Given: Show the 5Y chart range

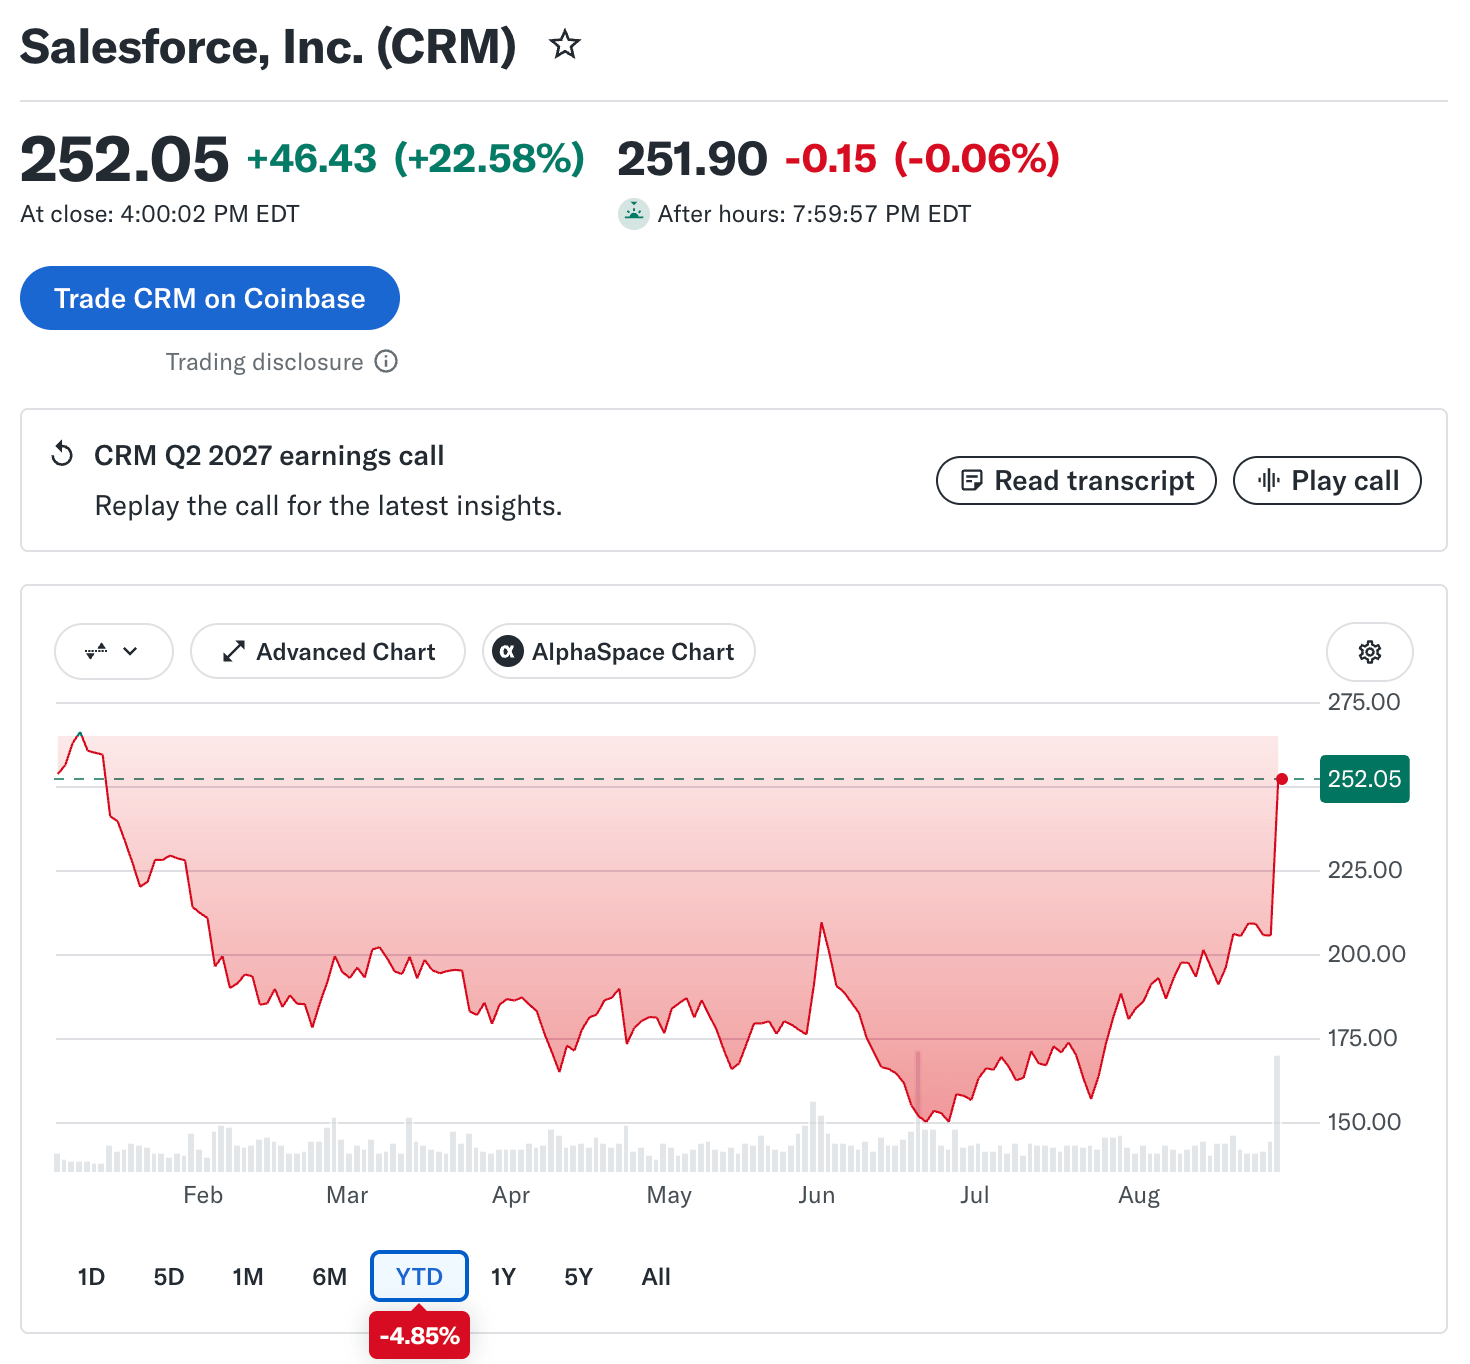Looking at the screenshot, I should point(578,1277).
